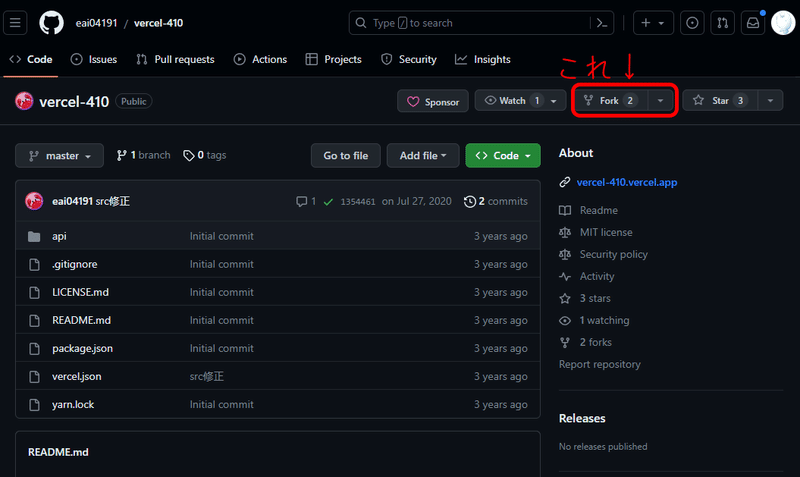Open the vercel-410.vercel.app website link
The image size is (800, 477).
point(627,182)
